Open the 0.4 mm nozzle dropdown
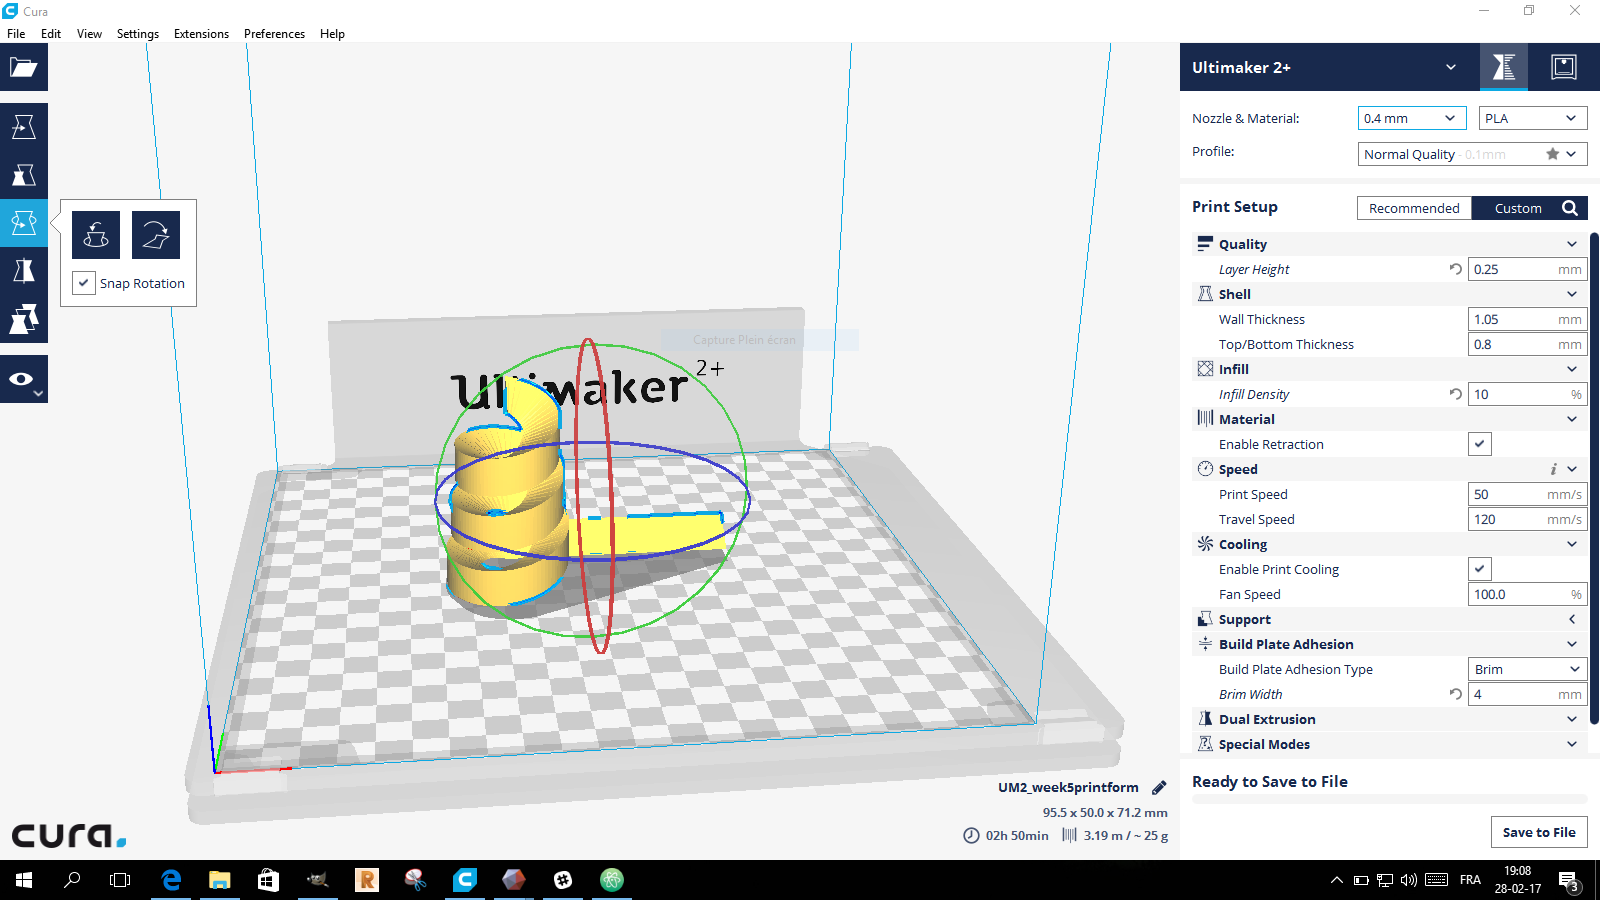The width and height of the screenshot is (1600, 900). (x=1412, y=118)
